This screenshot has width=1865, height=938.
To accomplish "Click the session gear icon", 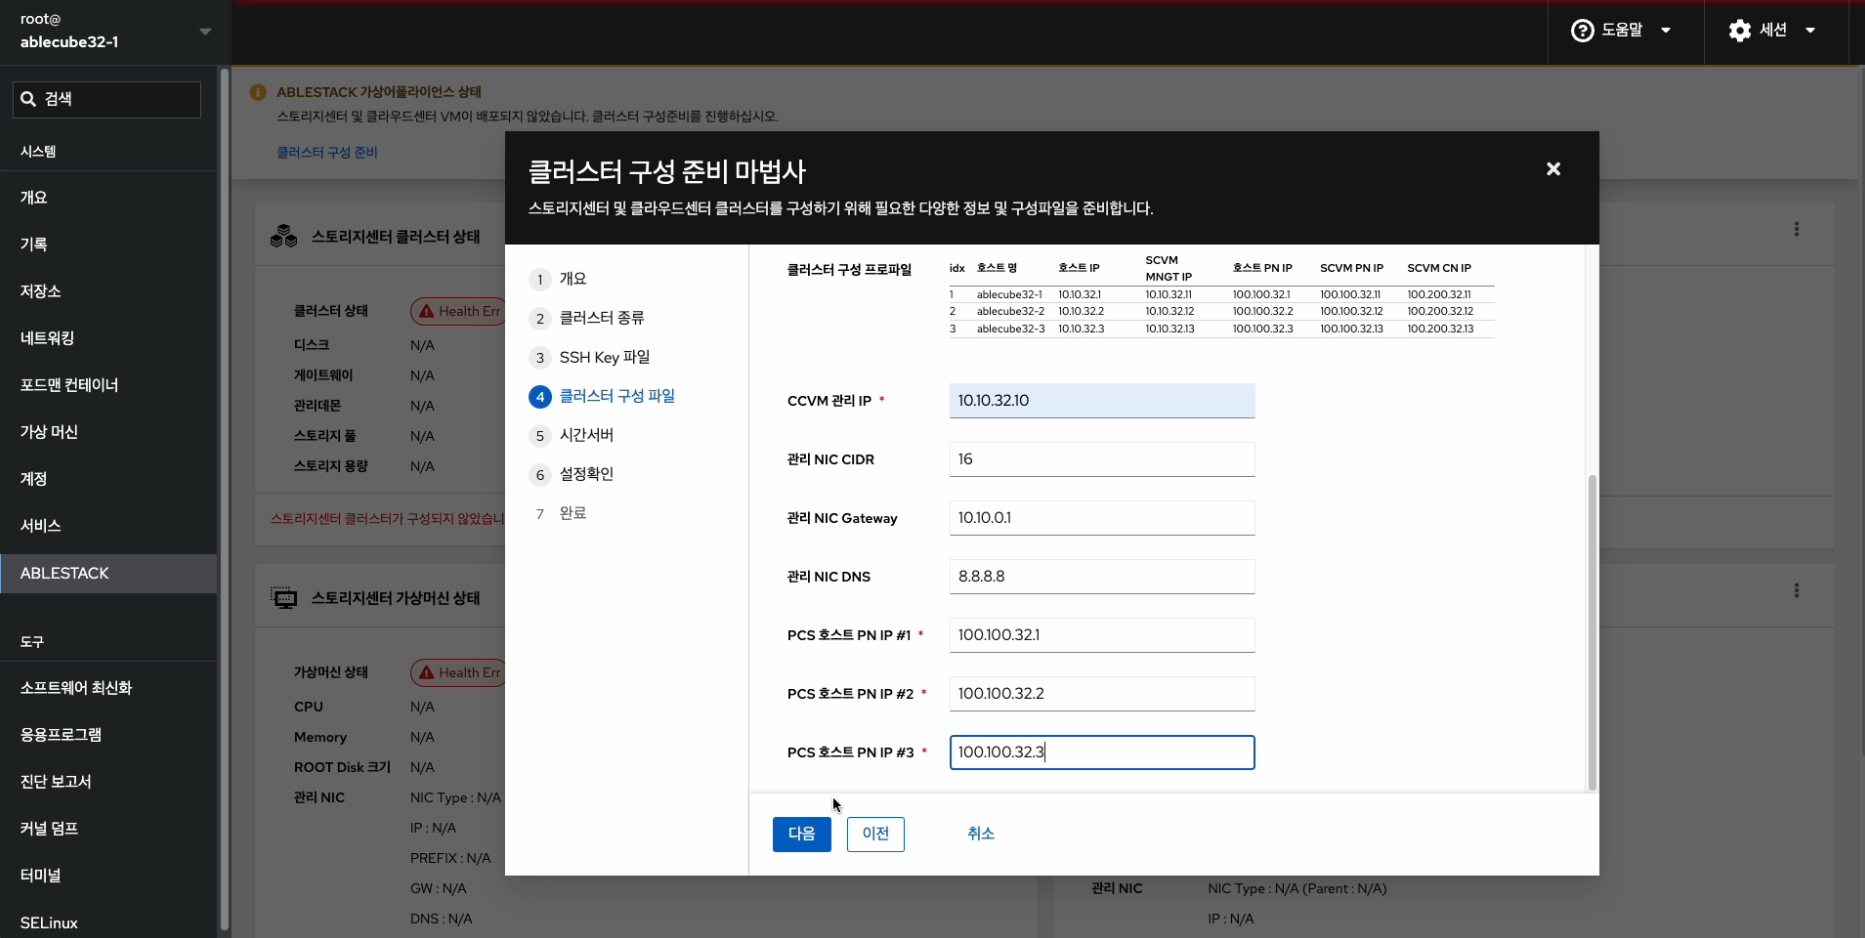I will (x=1739, y=30).
